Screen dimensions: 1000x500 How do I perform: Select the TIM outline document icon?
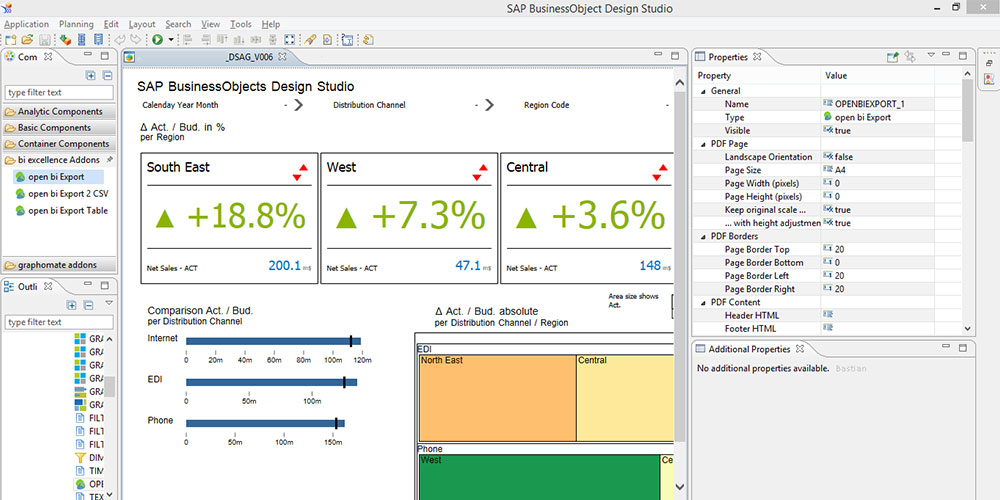tap(80, 471)
